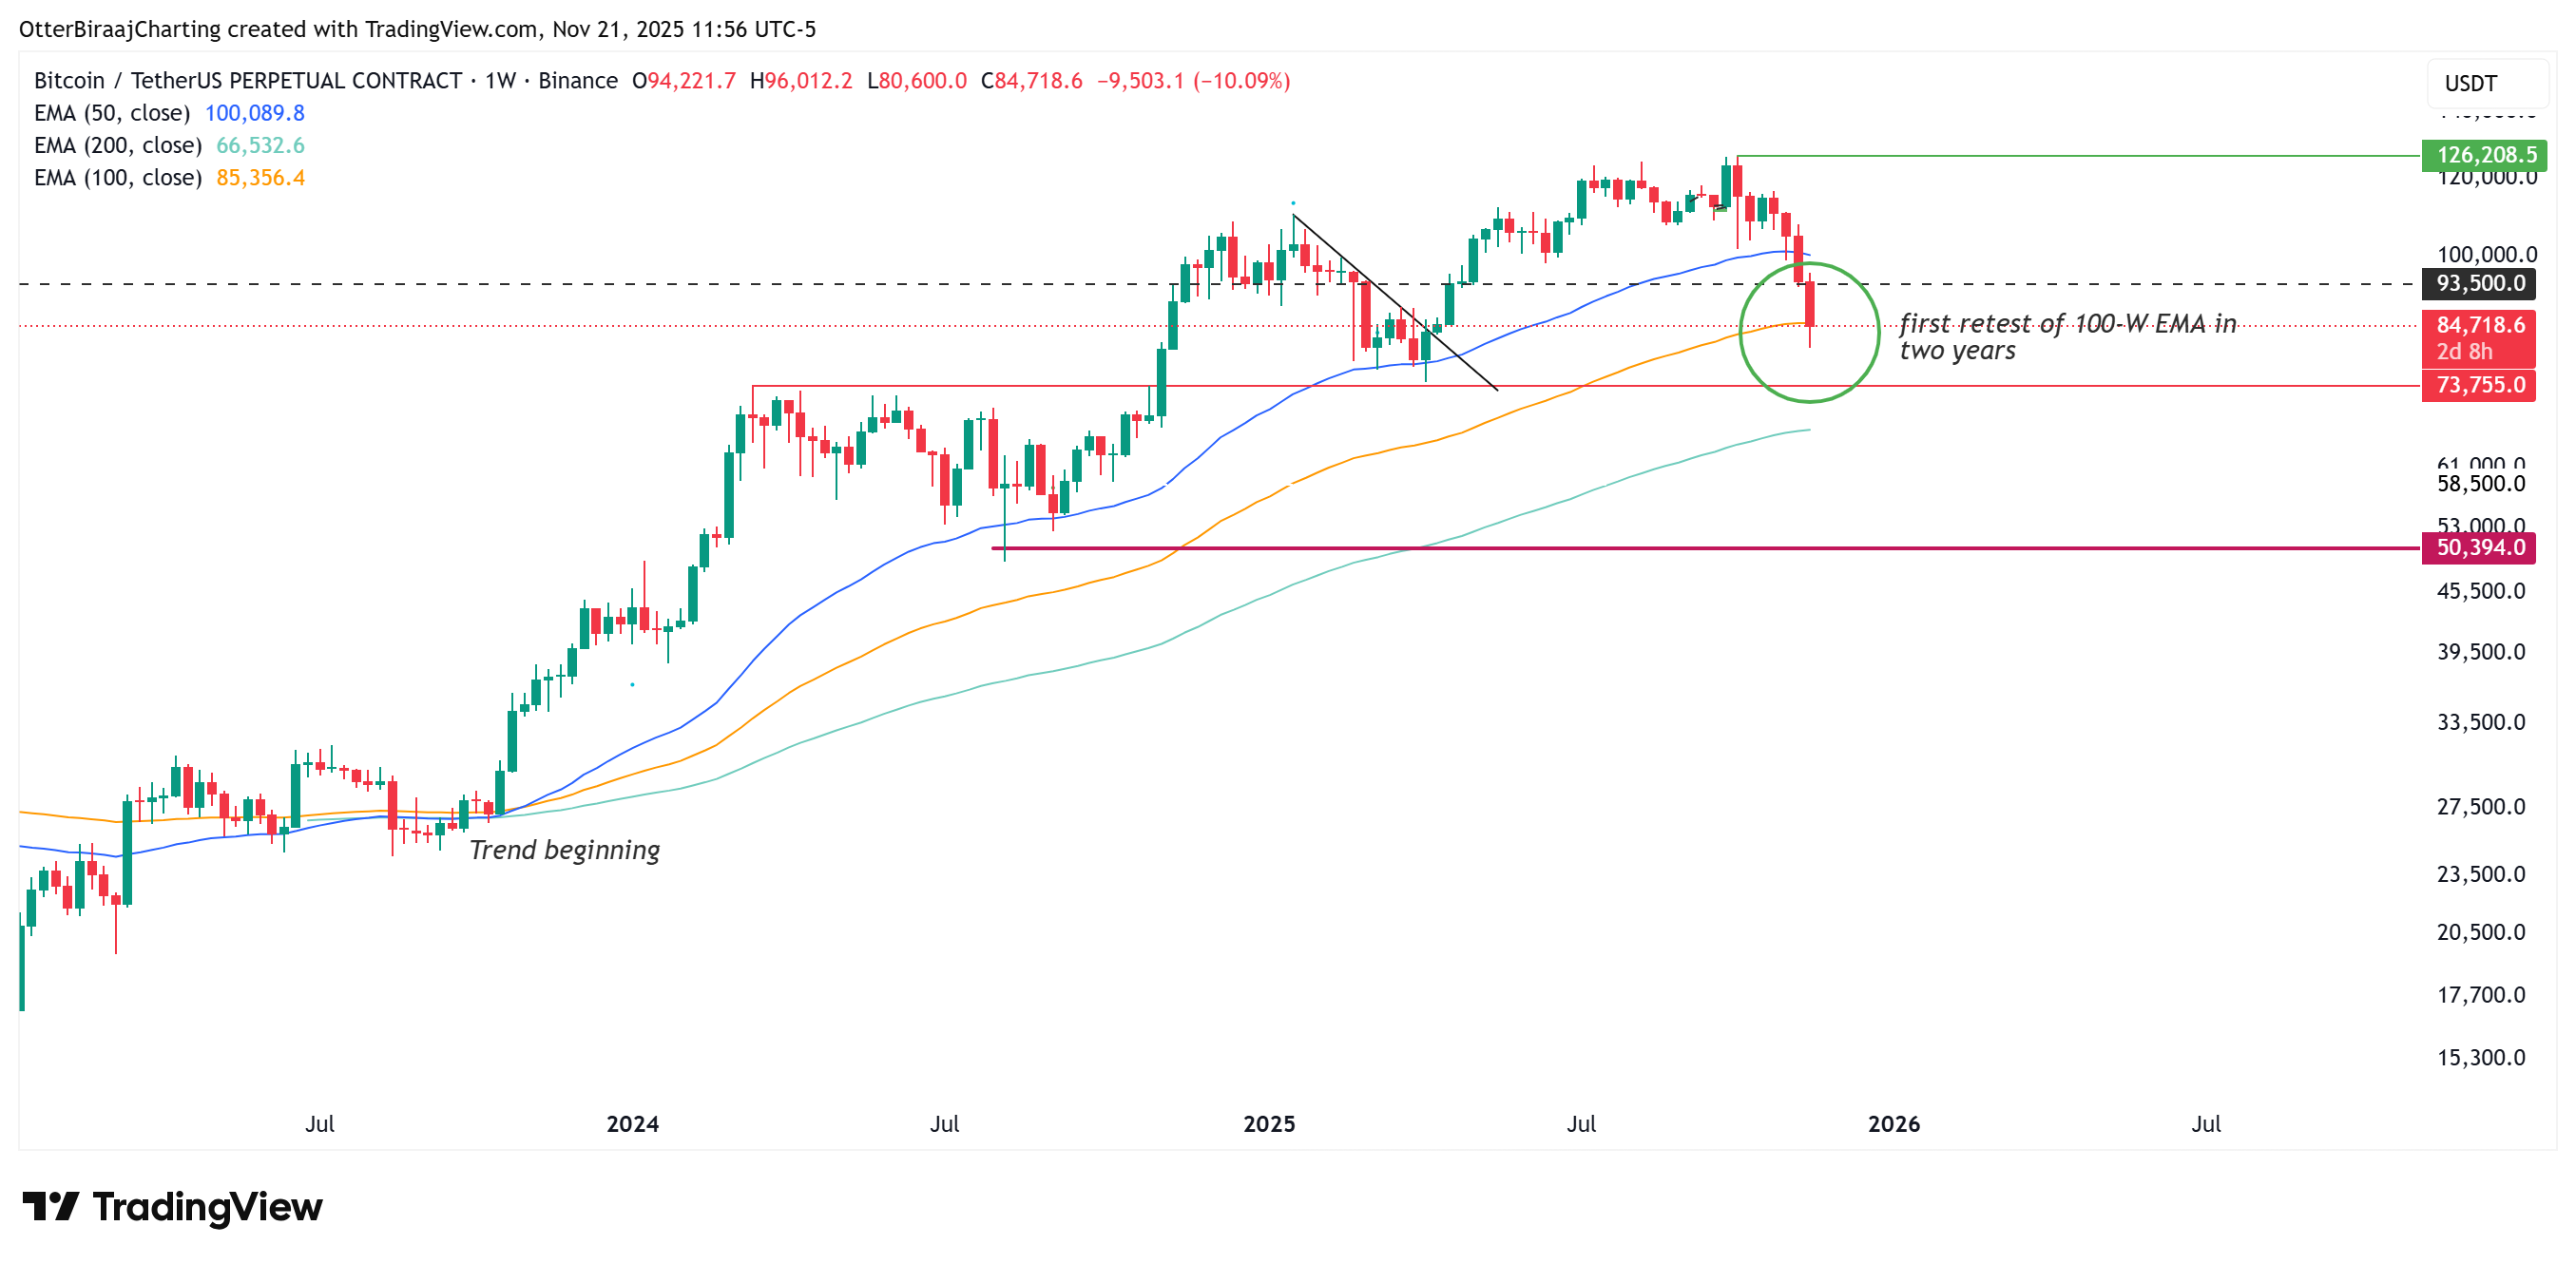Image resolution: width=2576 pixels, height=1264 pixels.
Task: Click the green 126,208.5 price label
Action: (2484, 155)
